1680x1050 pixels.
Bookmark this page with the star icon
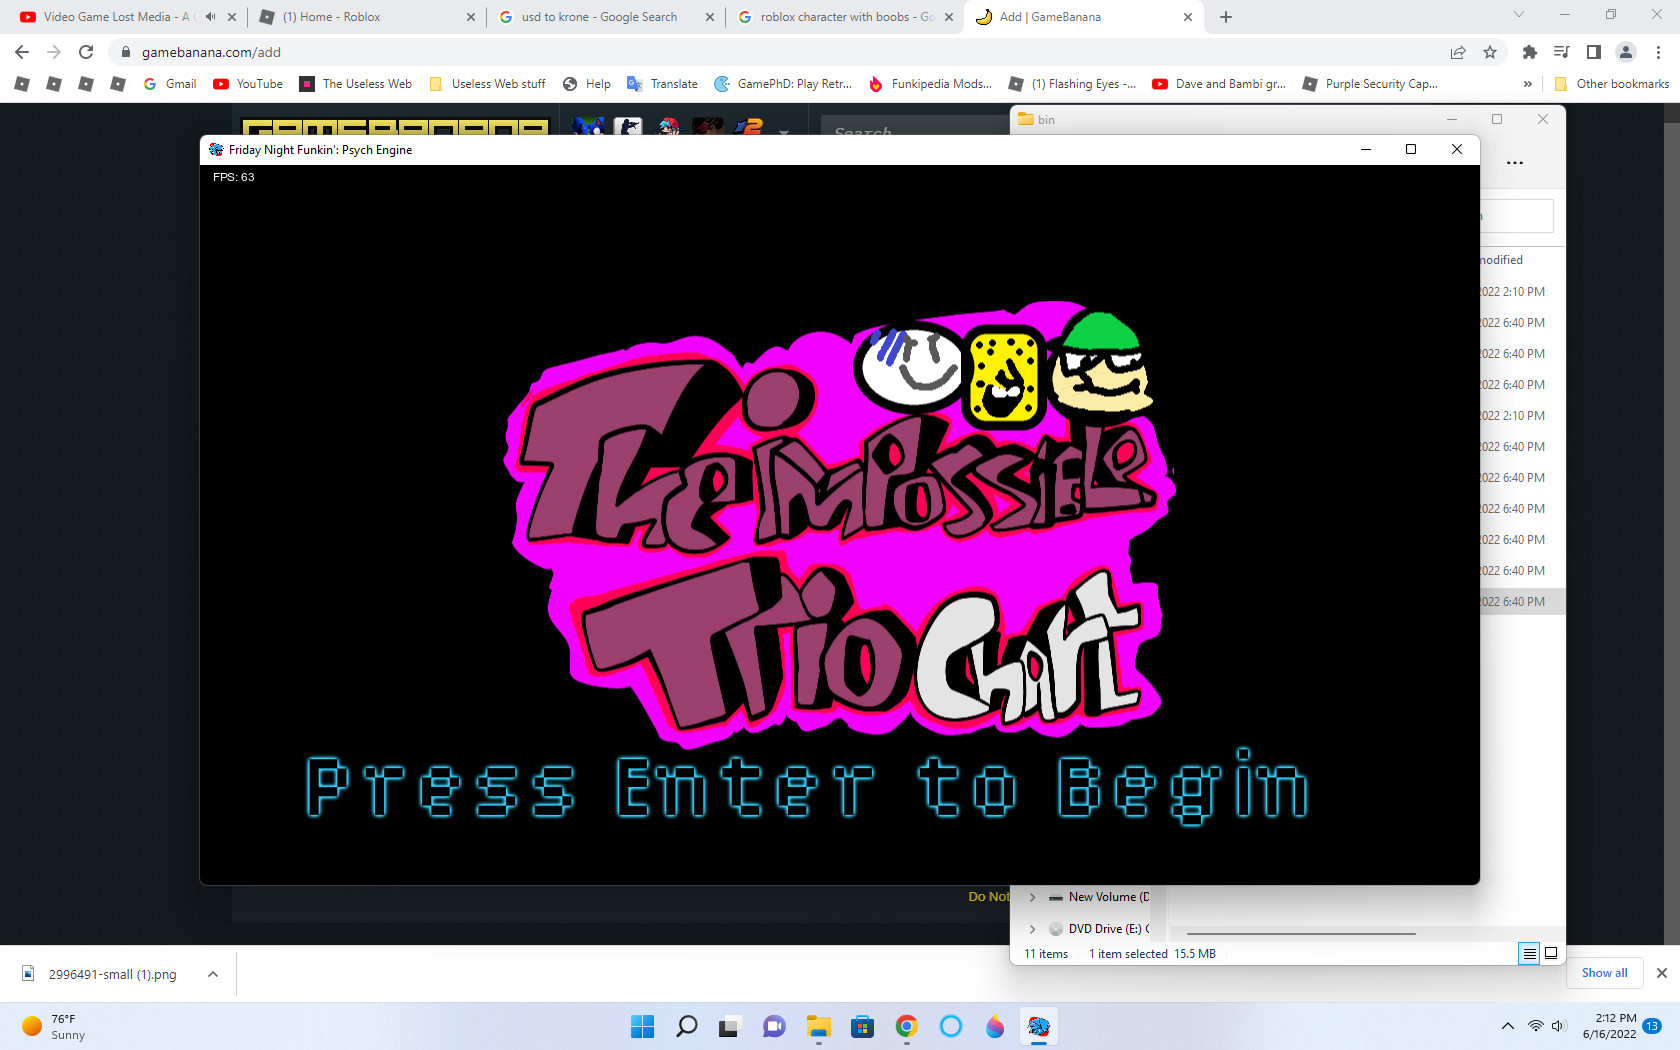pos(1491,52)
